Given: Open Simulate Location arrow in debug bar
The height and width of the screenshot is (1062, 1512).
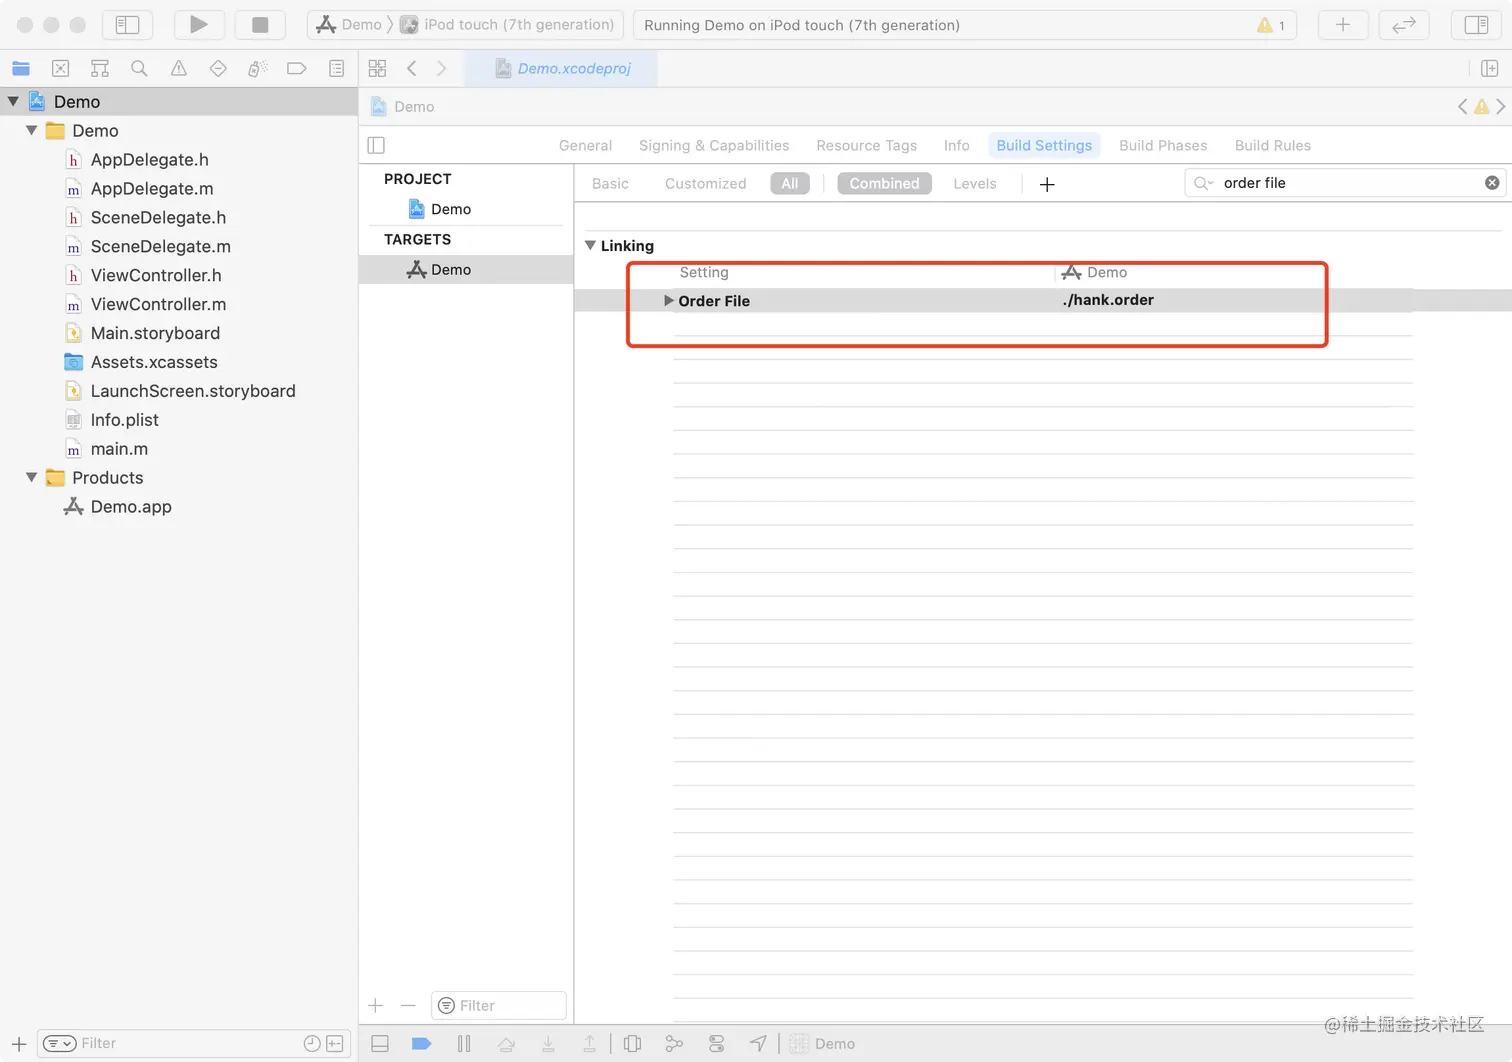Looking at the screenshot, I should [758, 1044].
